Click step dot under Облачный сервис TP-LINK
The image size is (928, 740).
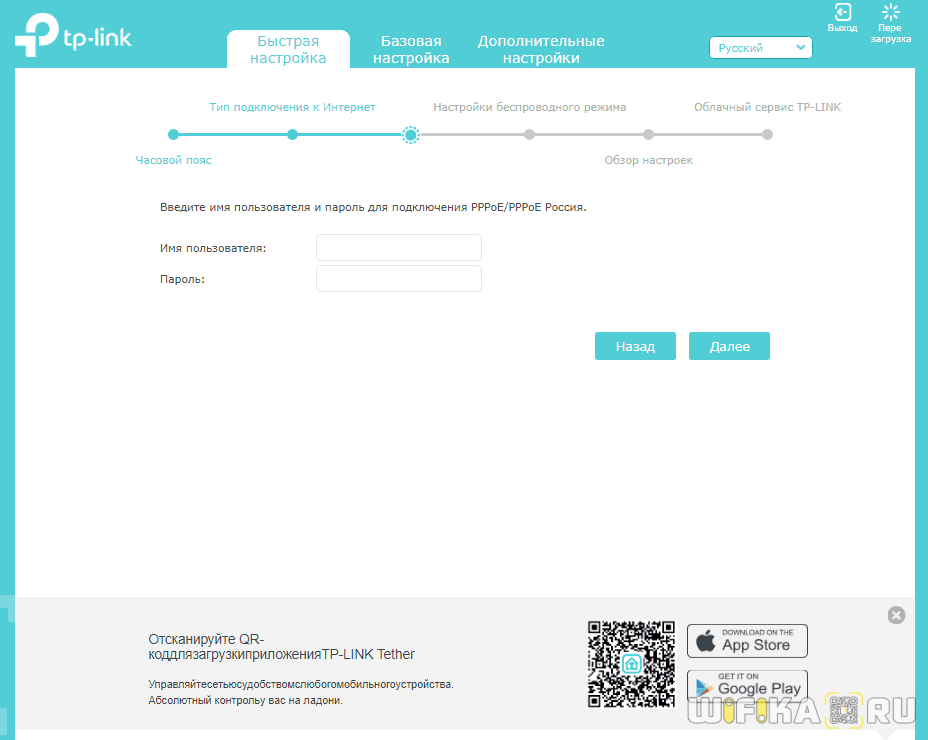768,134
